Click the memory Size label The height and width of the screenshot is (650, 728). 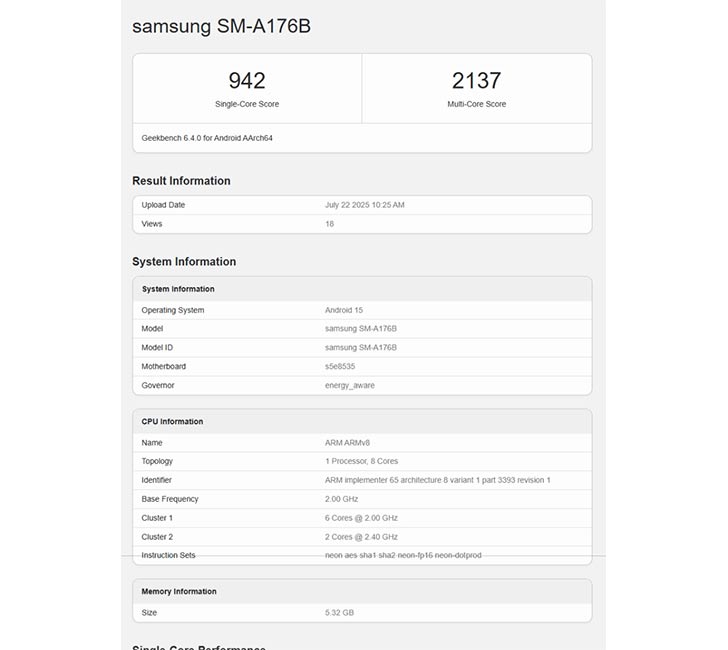[149, 613]
